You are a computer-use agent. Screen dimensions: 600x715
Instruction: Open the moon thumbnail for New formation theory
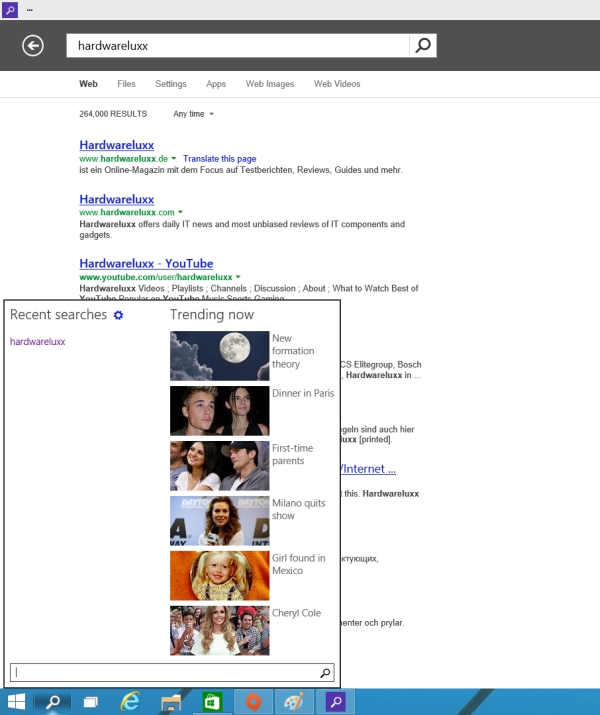tap(219, 356)
